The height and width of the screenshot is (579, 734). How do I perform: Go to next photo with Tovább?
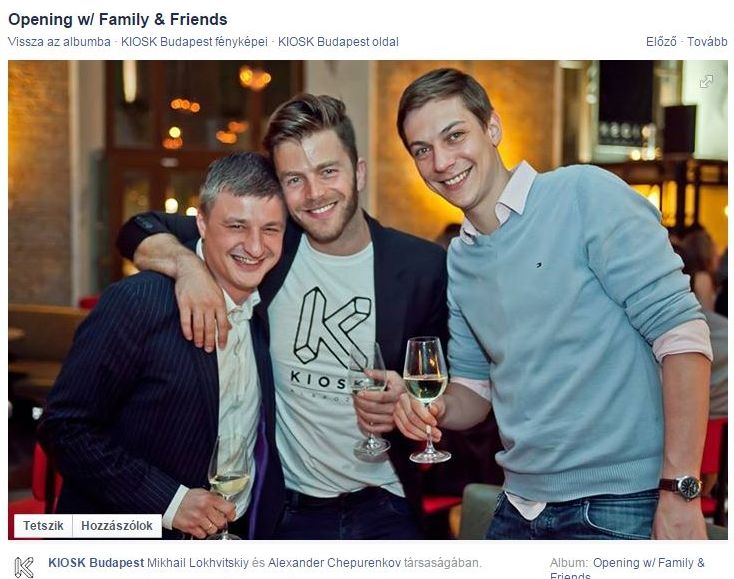(x=707, y=42)
